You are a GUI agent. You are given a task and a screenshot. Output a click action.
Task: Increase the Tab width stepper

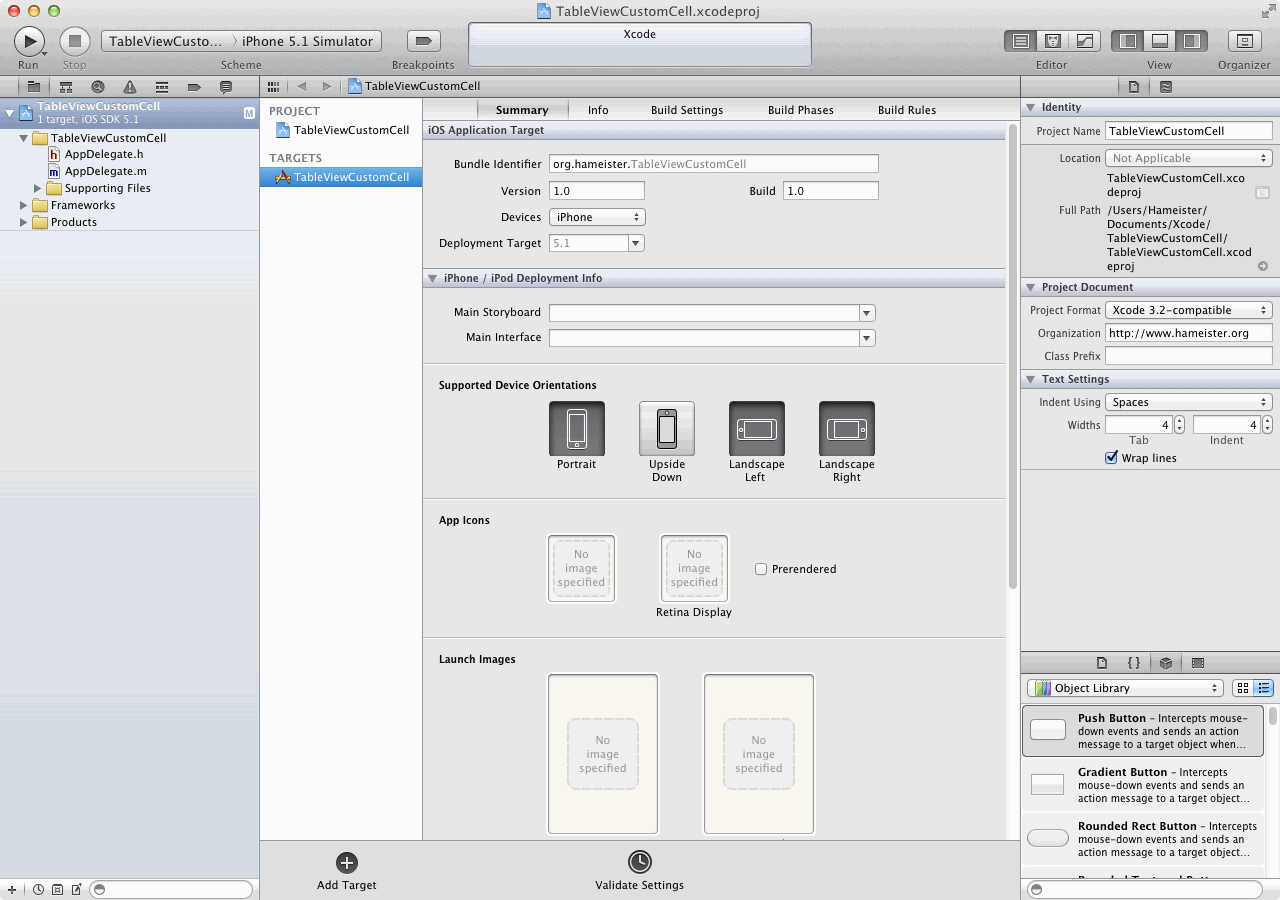point(1179,421)
